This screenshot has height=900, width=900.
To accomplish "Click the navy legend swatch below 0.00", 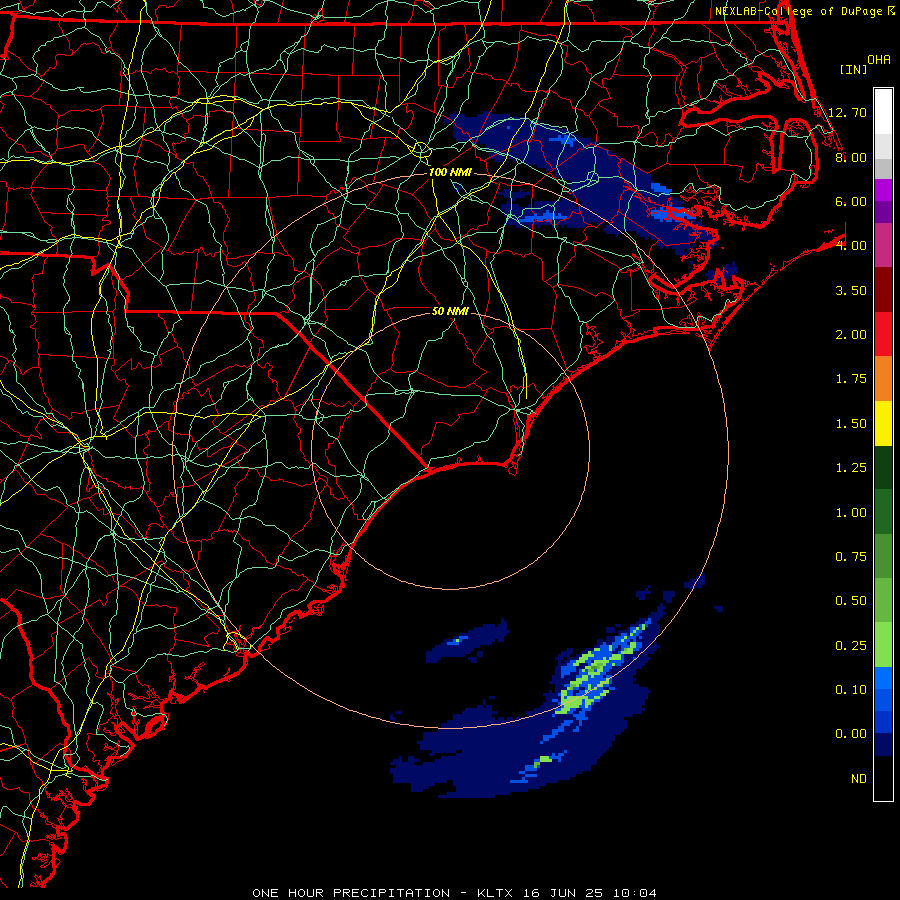I will [x=883, y=744].
